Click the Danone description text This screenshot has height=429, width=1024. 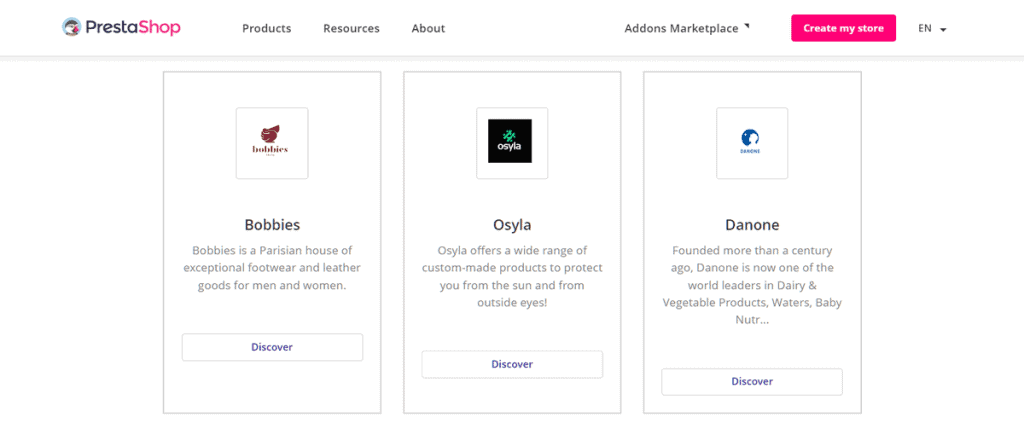[x=752, y=285]
